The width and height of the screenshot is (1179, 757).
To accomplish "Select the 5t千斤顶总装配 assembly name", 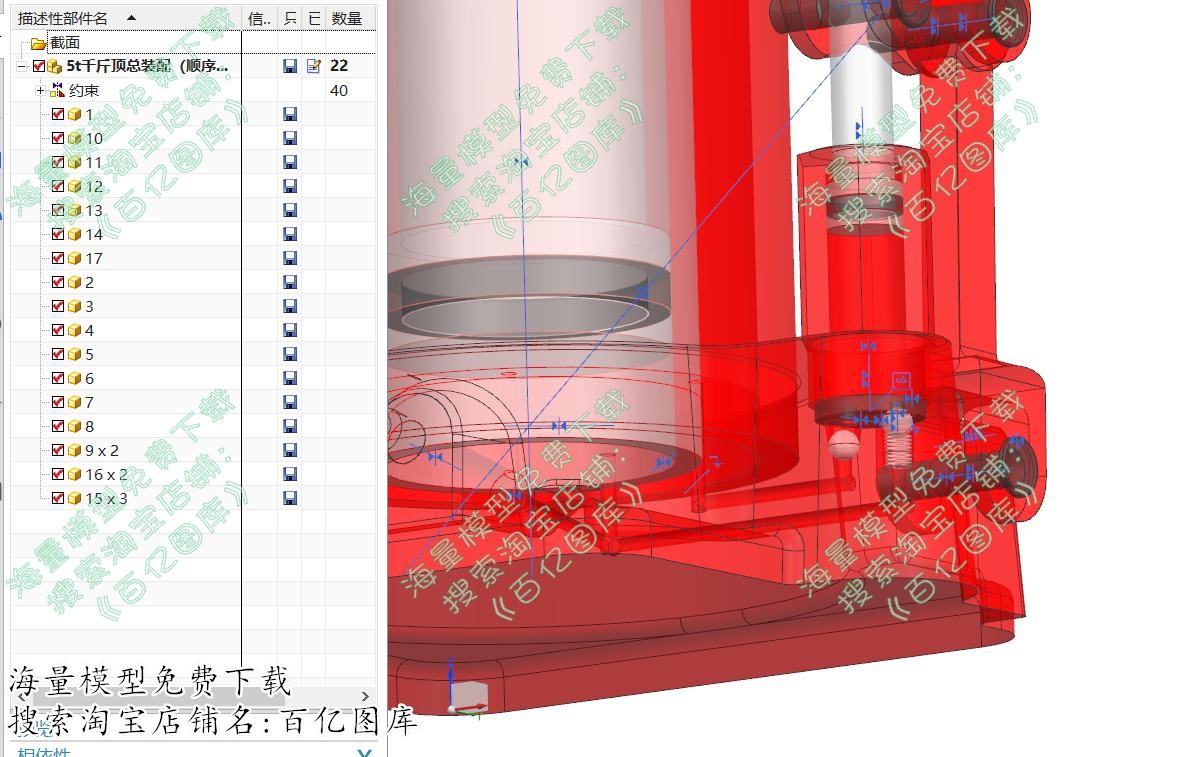I will pyautogui.click(x=147, y=66).
